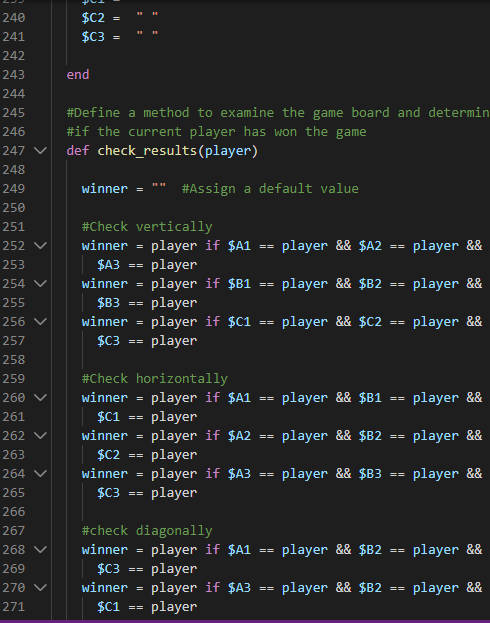Screen dimensions: 490x623
Task: Collapse fold arrow at line 268
Action: click(40, 549)
